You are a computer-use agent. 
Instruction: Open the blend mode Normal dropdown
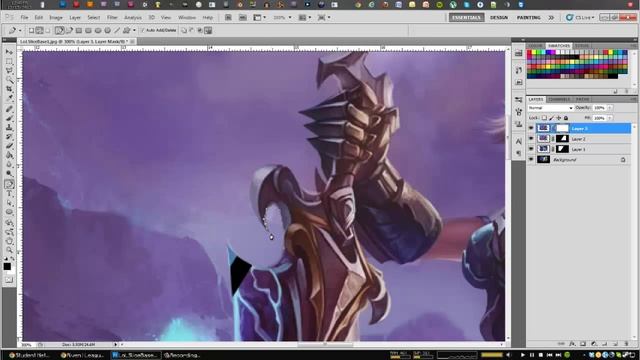click(551, 108)
